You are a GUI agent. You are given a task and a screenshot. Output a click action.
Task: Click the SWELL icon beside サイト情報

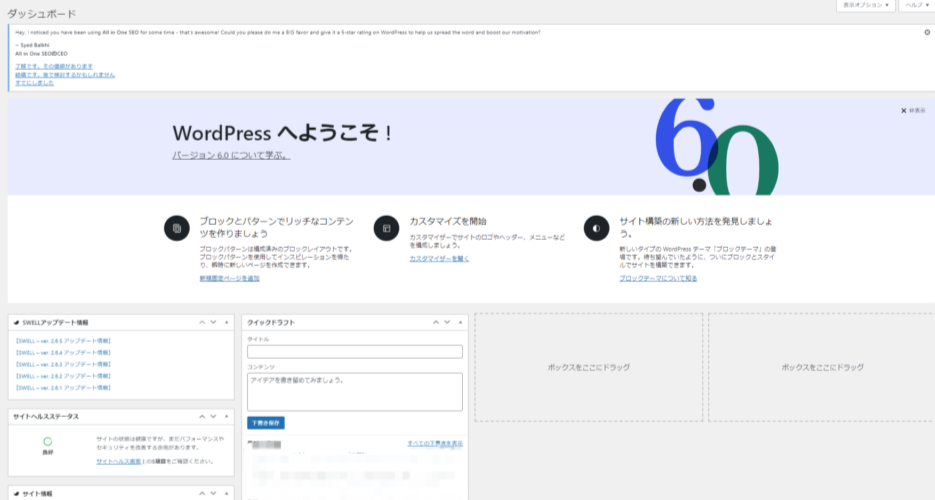point(17,493)
